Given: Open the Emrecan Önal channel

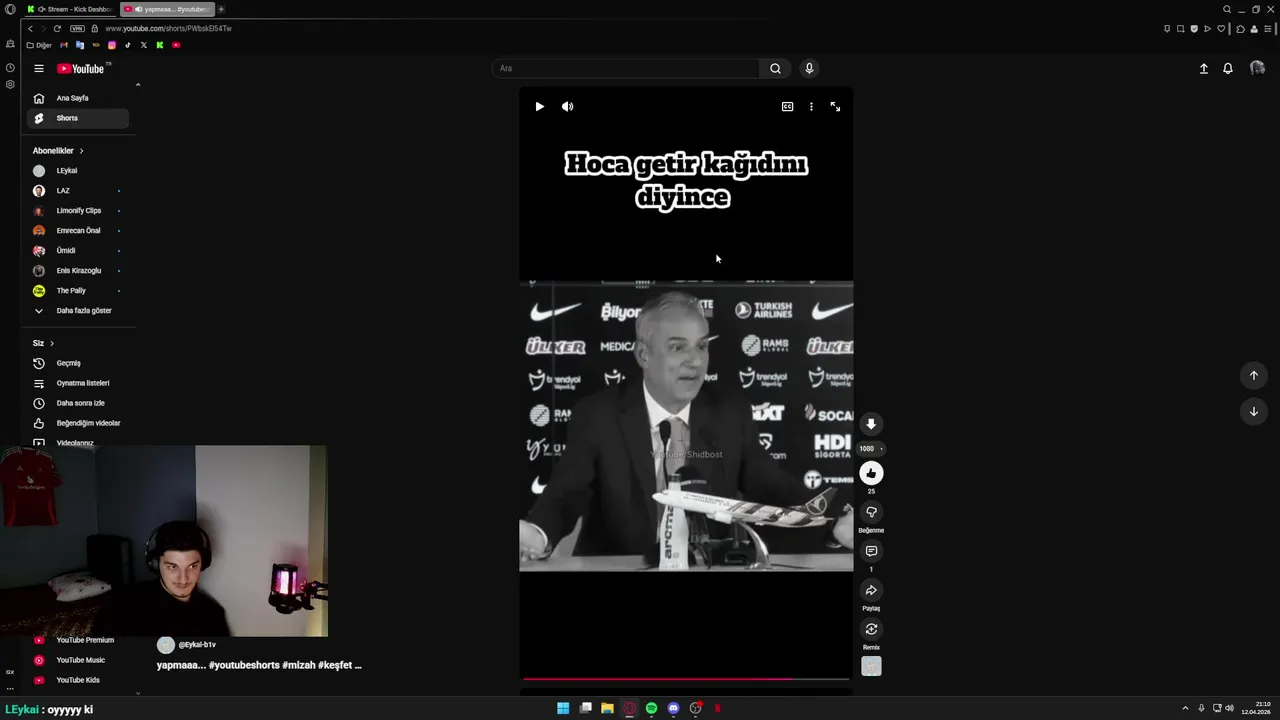Looking at the screenshot, I should (78, 231).
